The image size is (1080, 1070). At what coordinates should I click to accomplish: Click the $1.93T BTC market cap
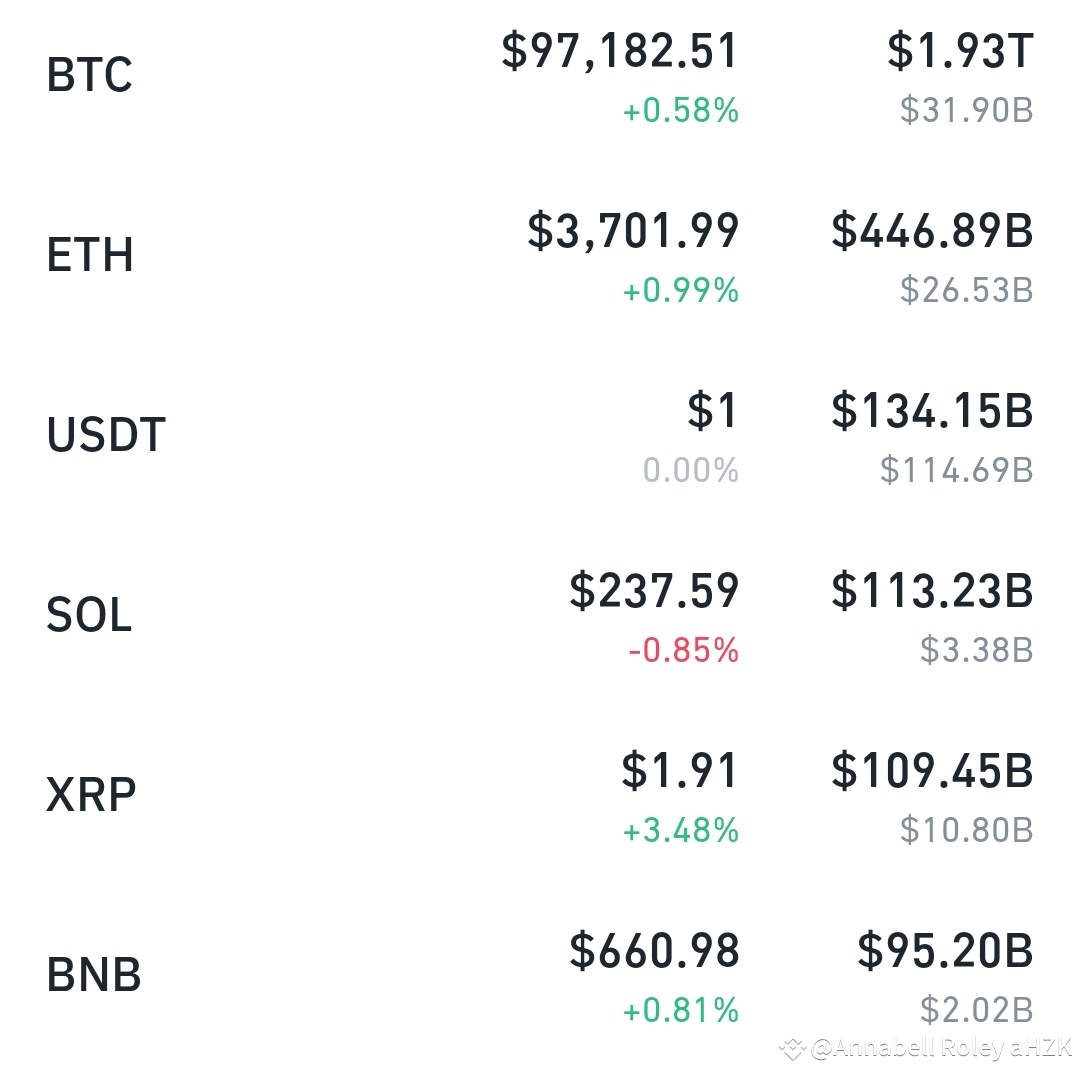[x=959, y=53]
